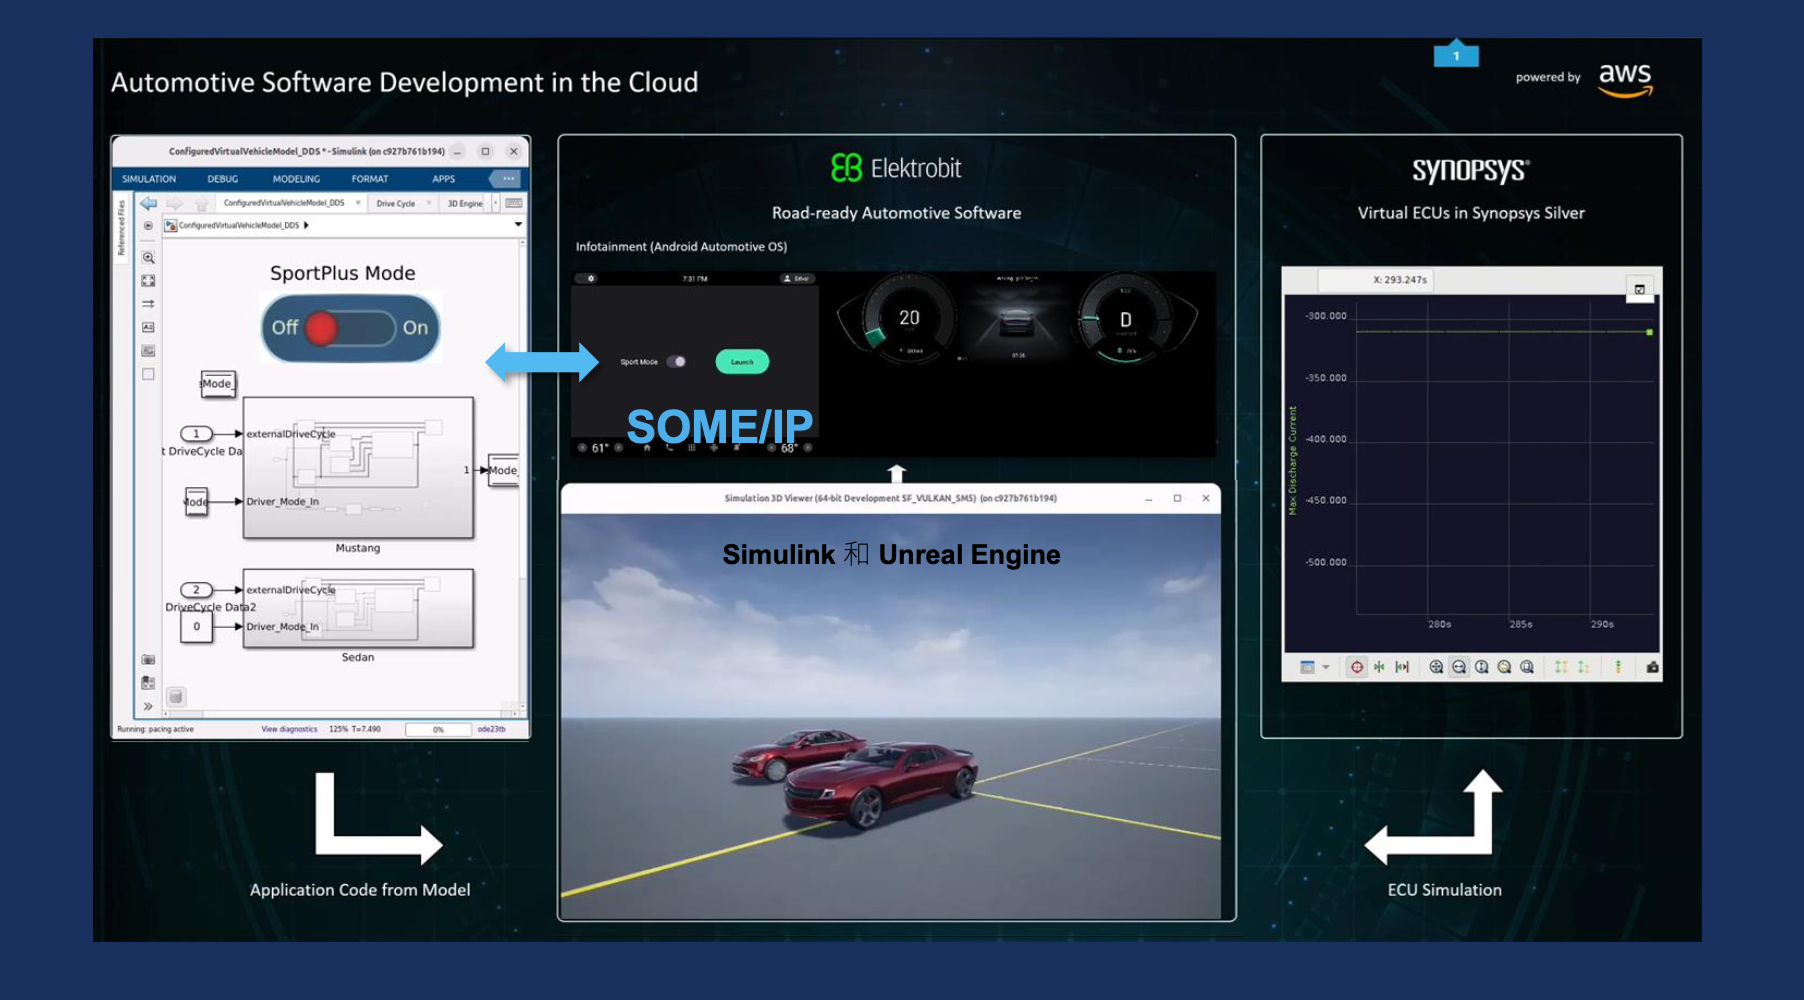
Task: Select the Area box palette icon
Action: click(x=148, y=374)
